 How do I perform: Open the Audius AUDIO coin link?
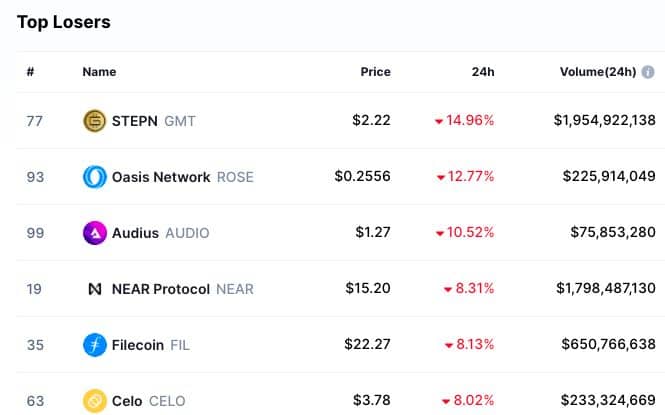[160, 233]
